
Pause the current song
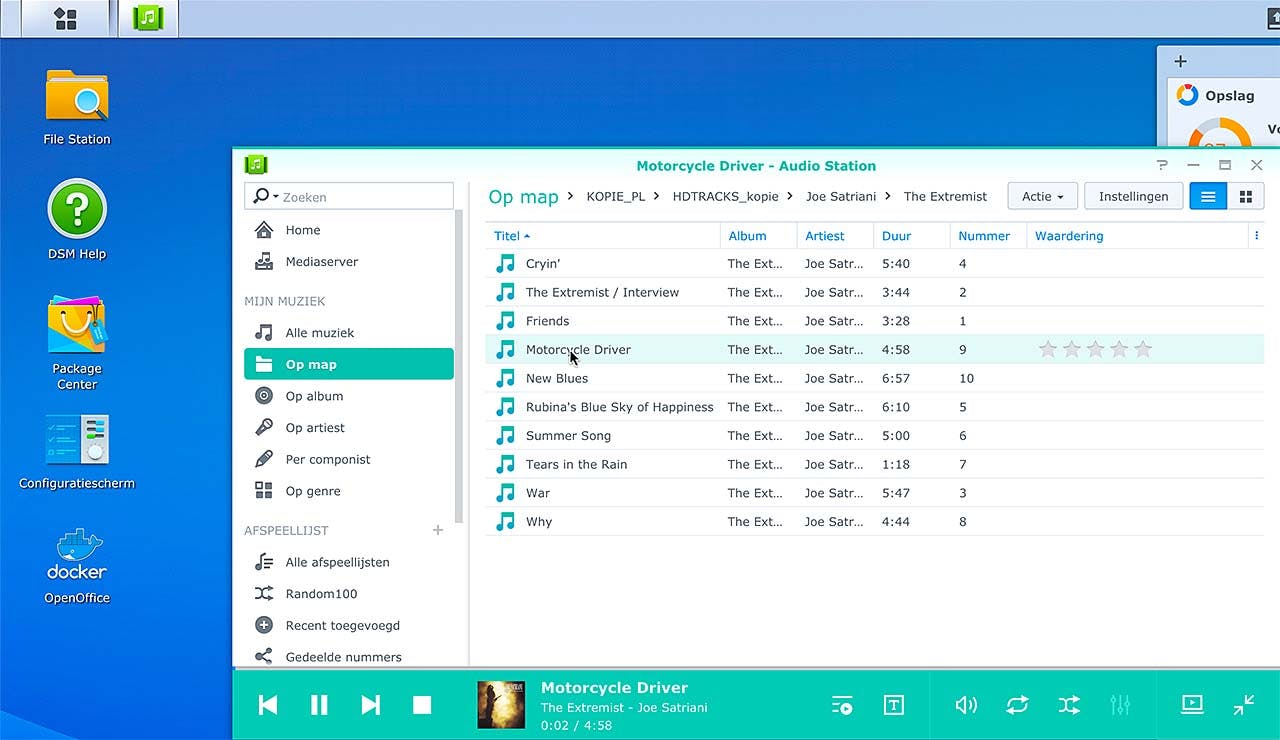319,705
